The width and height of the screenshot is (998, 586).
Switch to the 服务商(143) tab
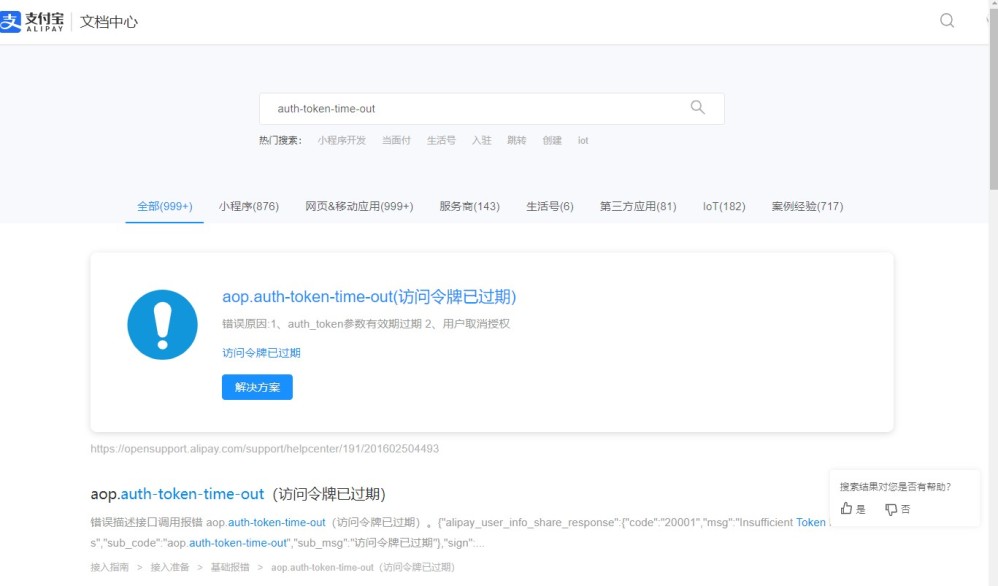470,206
